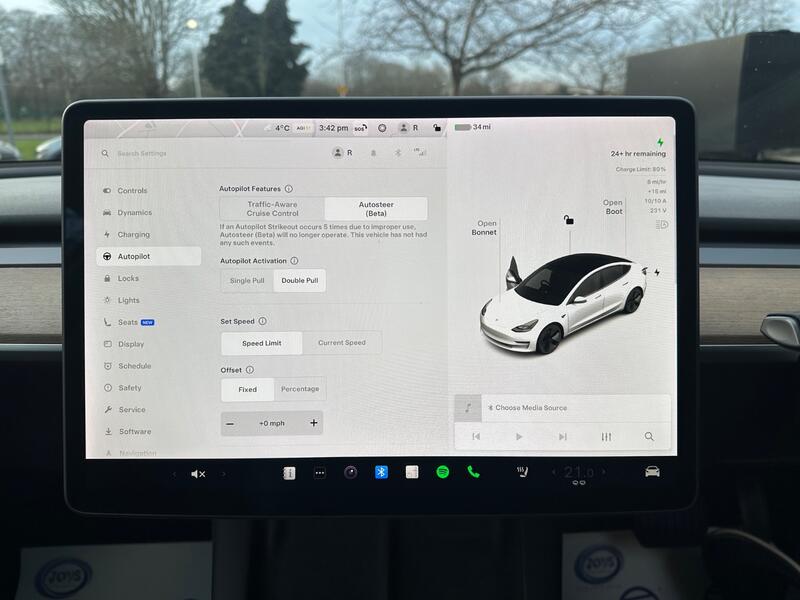The image size is (800, 600).
Task: Tap the notifications bell icon
Action: 373,153
